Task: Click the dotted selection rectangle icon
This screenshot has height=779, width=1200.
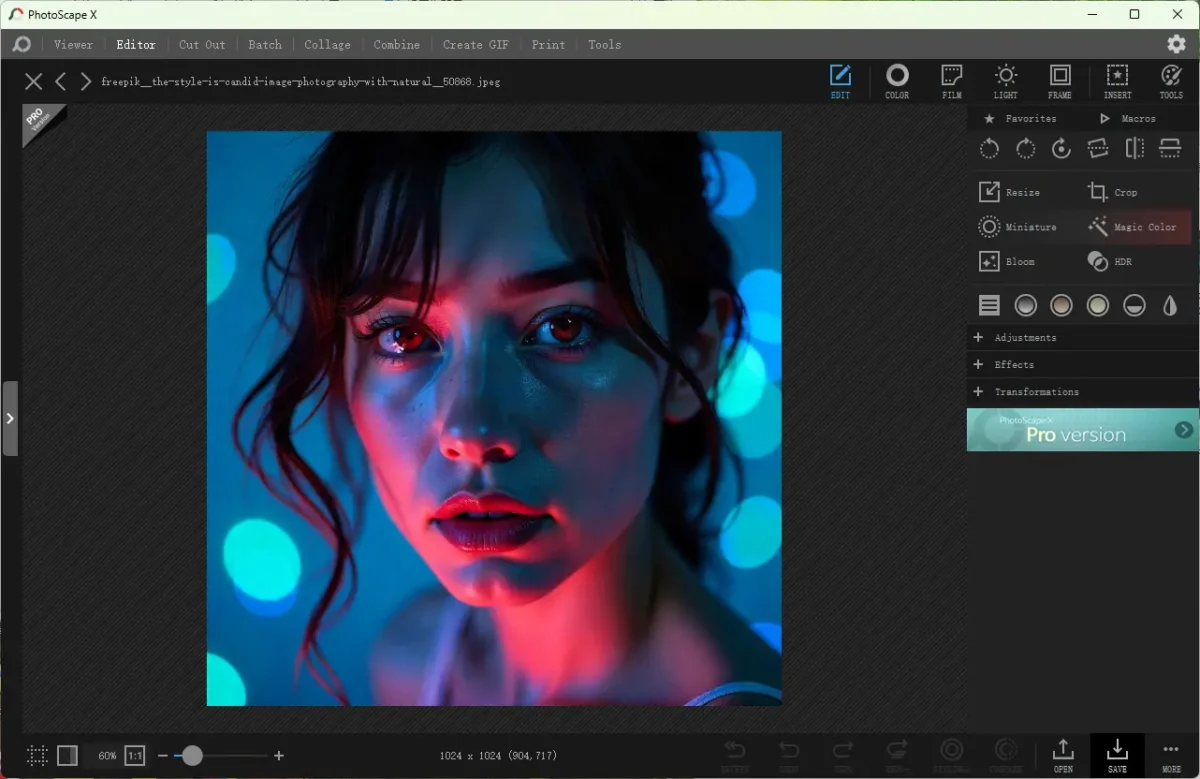Action: click(37, 756)
